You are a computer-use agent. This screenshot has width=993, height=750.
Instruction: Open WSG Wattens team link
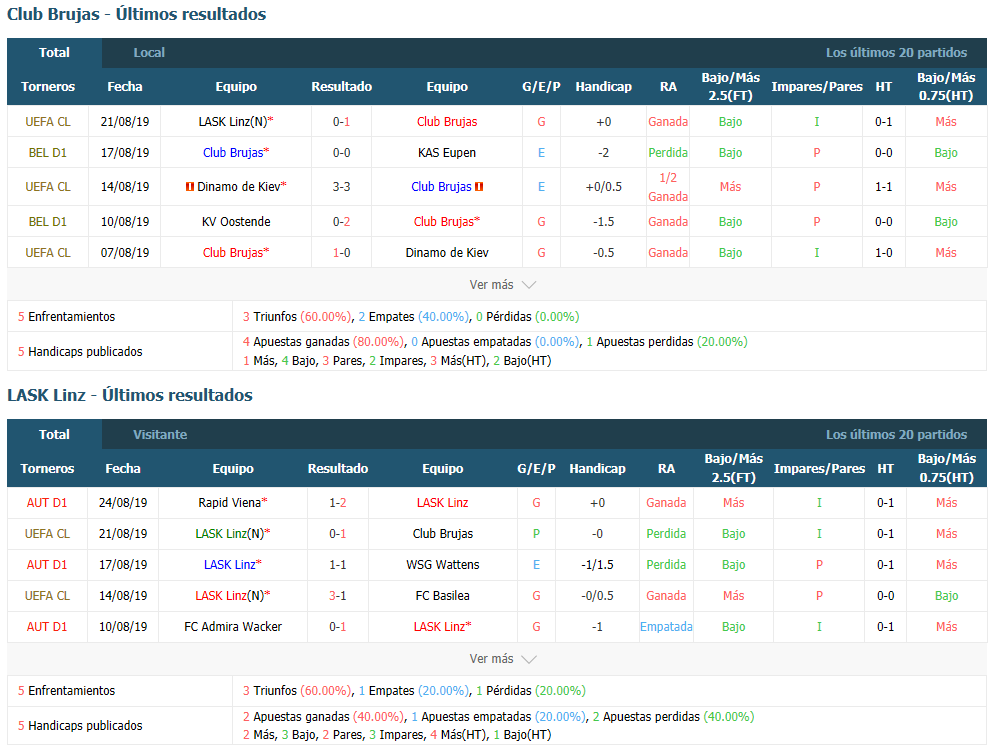[x=443, y=564]
